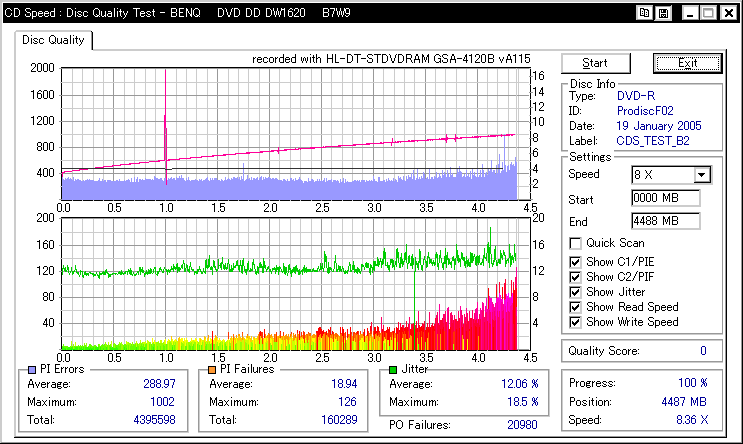The height and width of the screenshot is (444, 743).
Task: Toggle the Show C2/PIF checkbox
Action: tap(575, 276)
